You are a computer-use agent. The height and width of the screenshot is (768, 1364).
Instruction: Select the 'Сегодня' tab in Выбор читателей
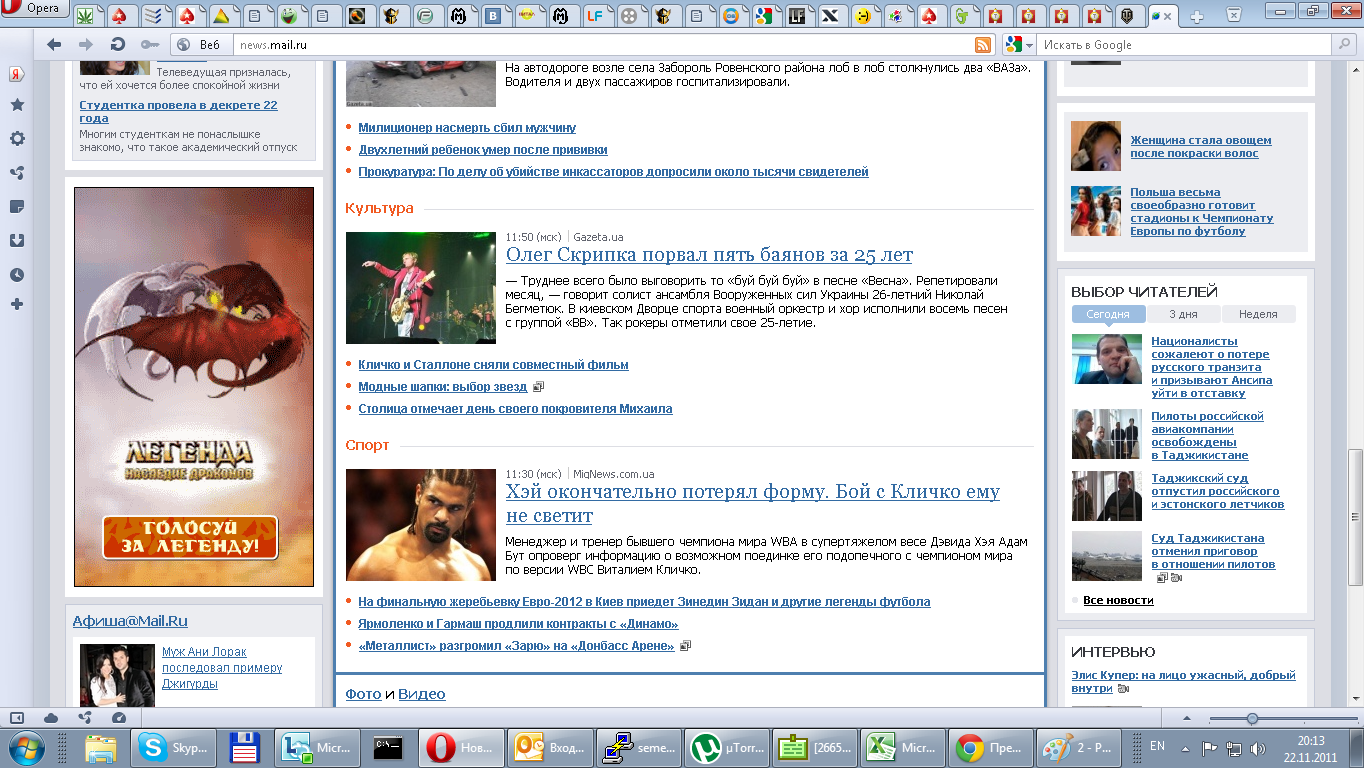click(1108, 314)
